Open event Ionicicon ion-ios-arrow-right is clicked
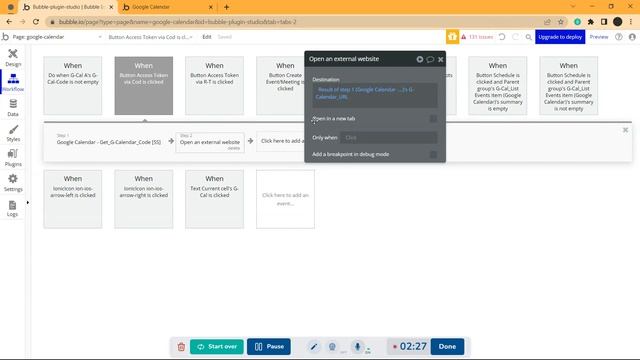Image resolution: width=640 pixels, height=360 pixels. (144, 199)
